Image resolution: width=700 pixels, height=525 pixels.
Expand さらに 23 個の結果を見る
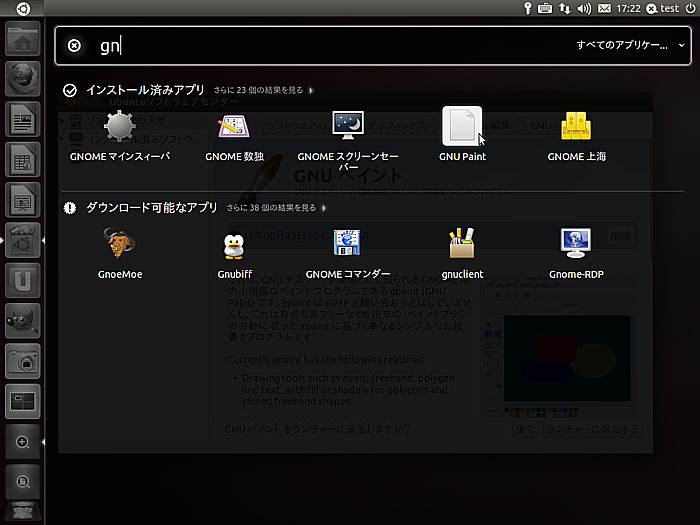(x=263, y=90)
